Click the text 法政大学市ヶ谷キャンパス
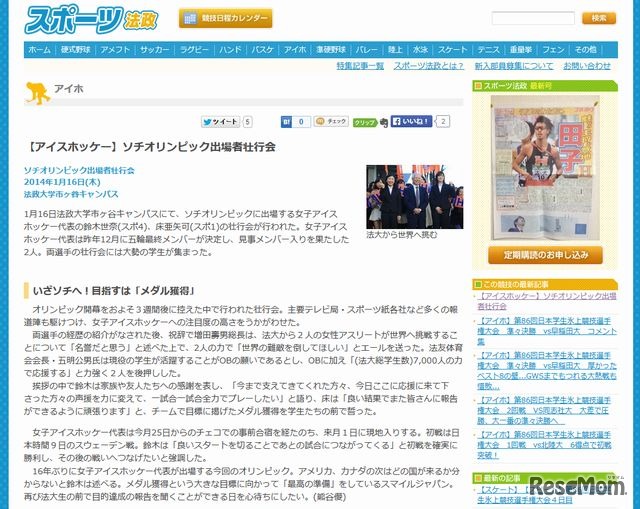This screenshot has height=509, width=640. (71, 194)
